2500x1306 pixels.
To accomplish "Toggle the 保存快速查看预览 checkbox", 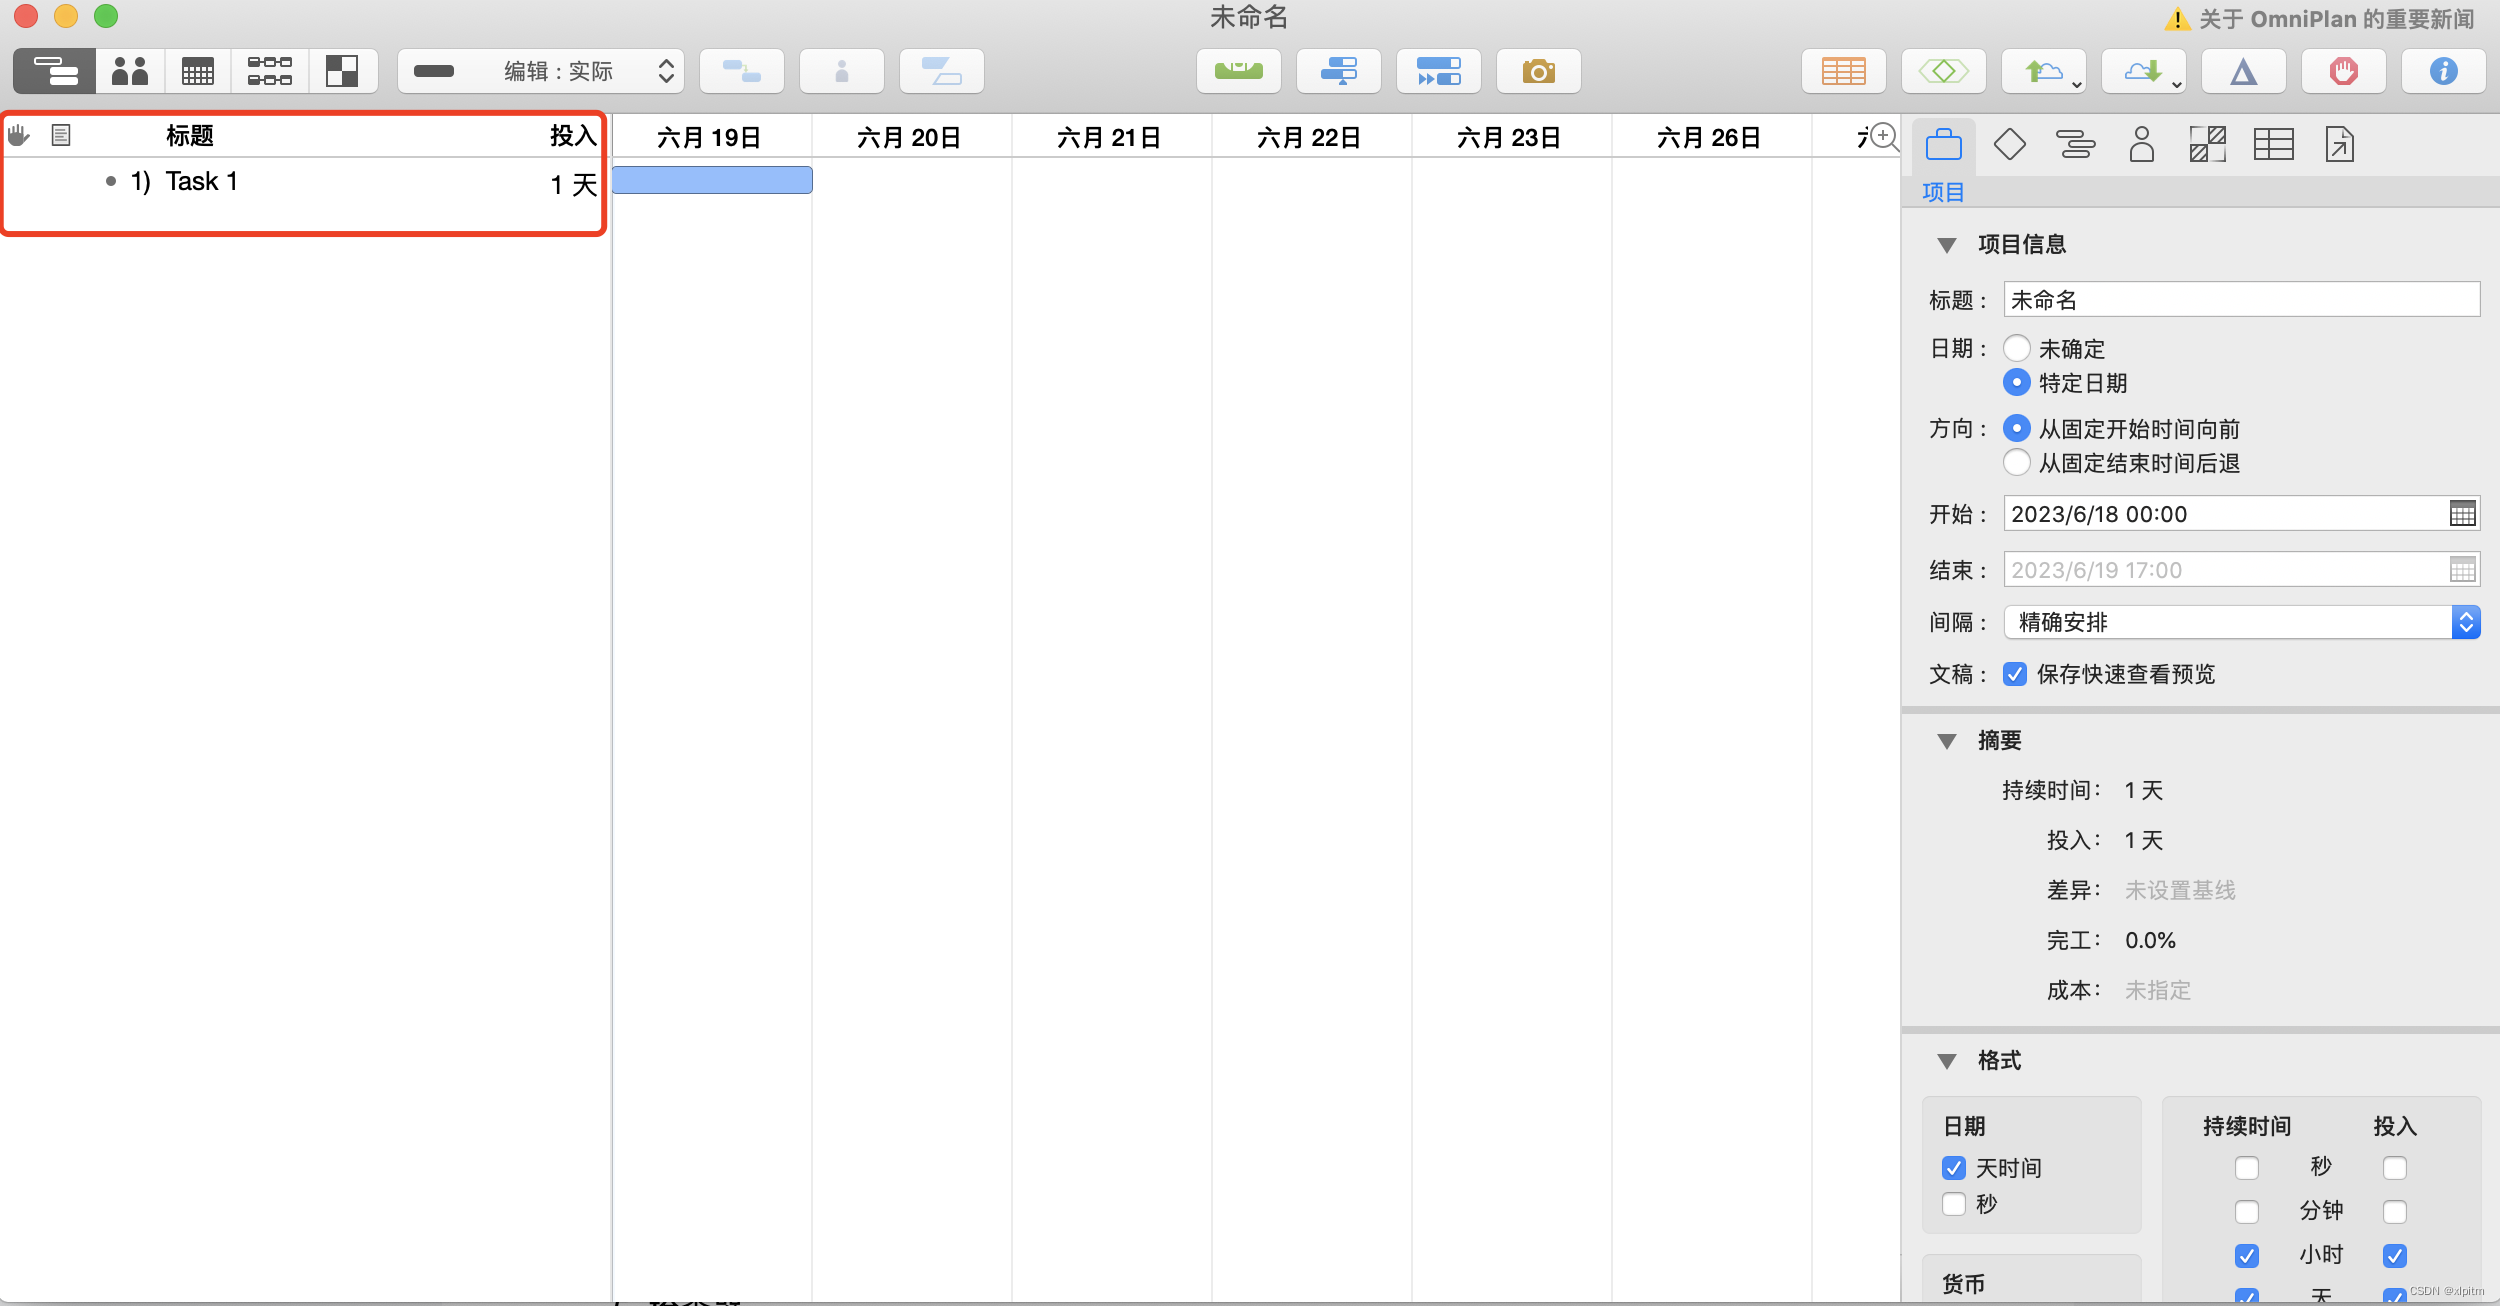I will pos(2015,674).
